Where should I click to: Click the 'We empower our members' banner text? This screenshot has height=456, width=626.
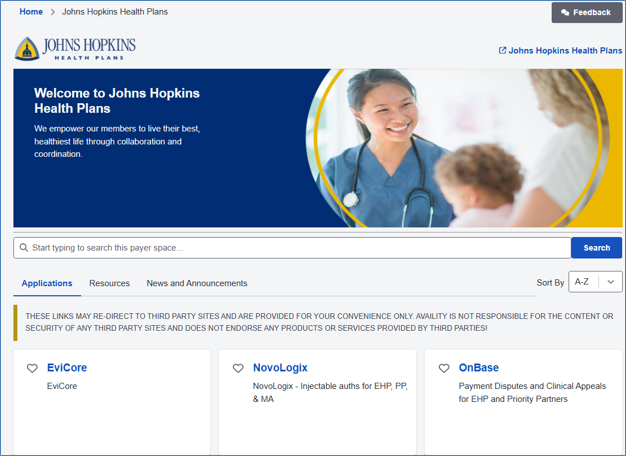click(117, 141)
